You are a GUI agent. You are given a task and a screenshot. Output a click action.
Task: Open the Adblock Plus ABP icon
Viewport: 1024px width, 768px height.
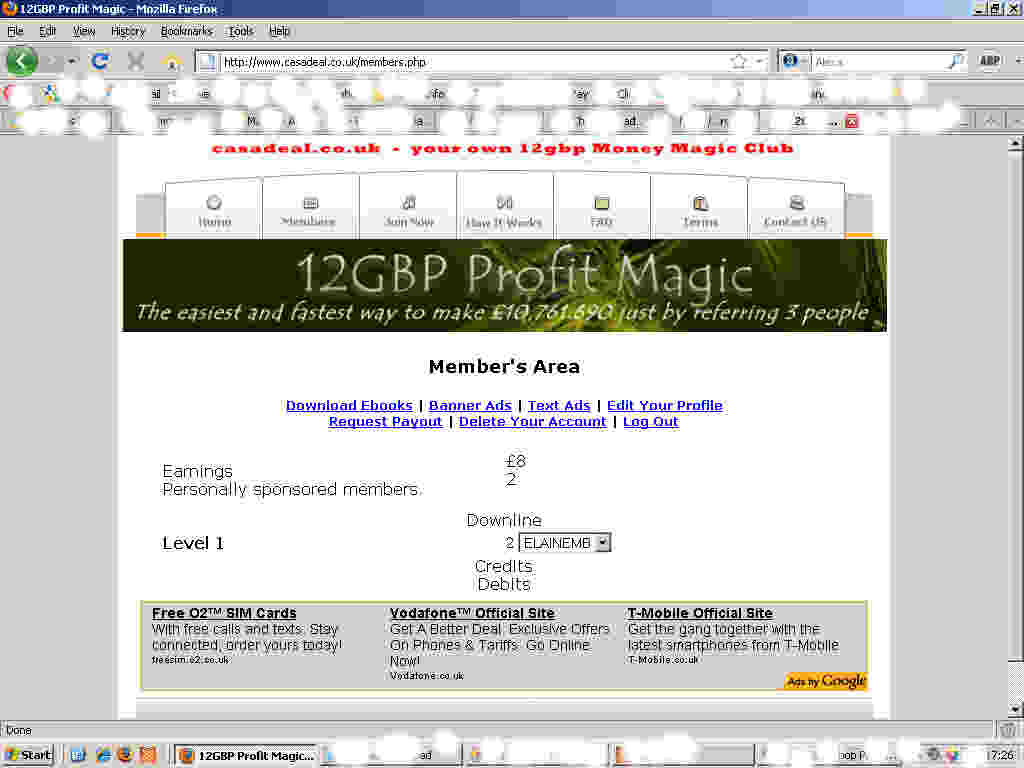pos(989,61)
